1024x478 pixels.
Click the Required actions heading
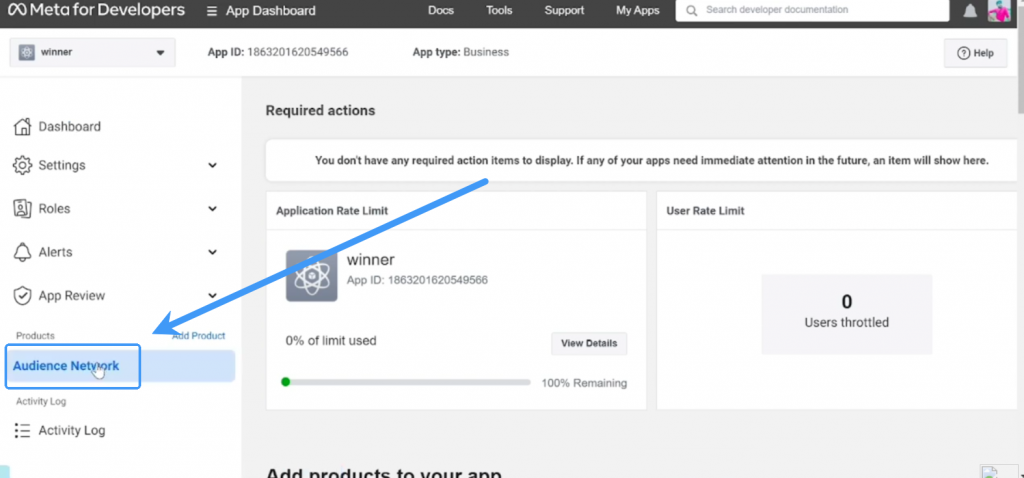320,111
